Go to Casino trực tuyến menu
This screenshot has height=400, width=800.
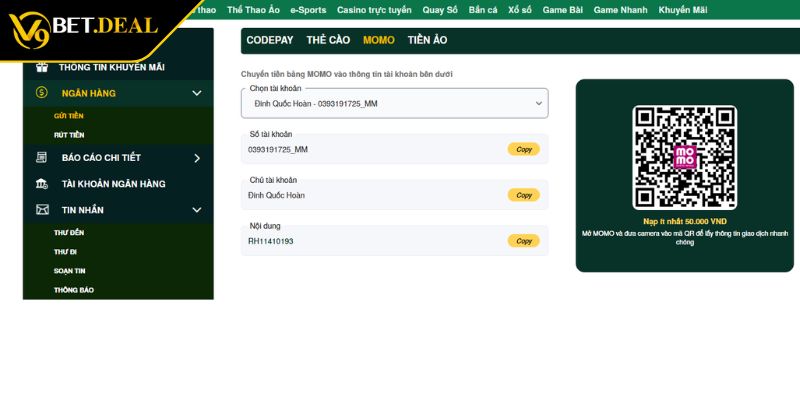pos(373,10)
